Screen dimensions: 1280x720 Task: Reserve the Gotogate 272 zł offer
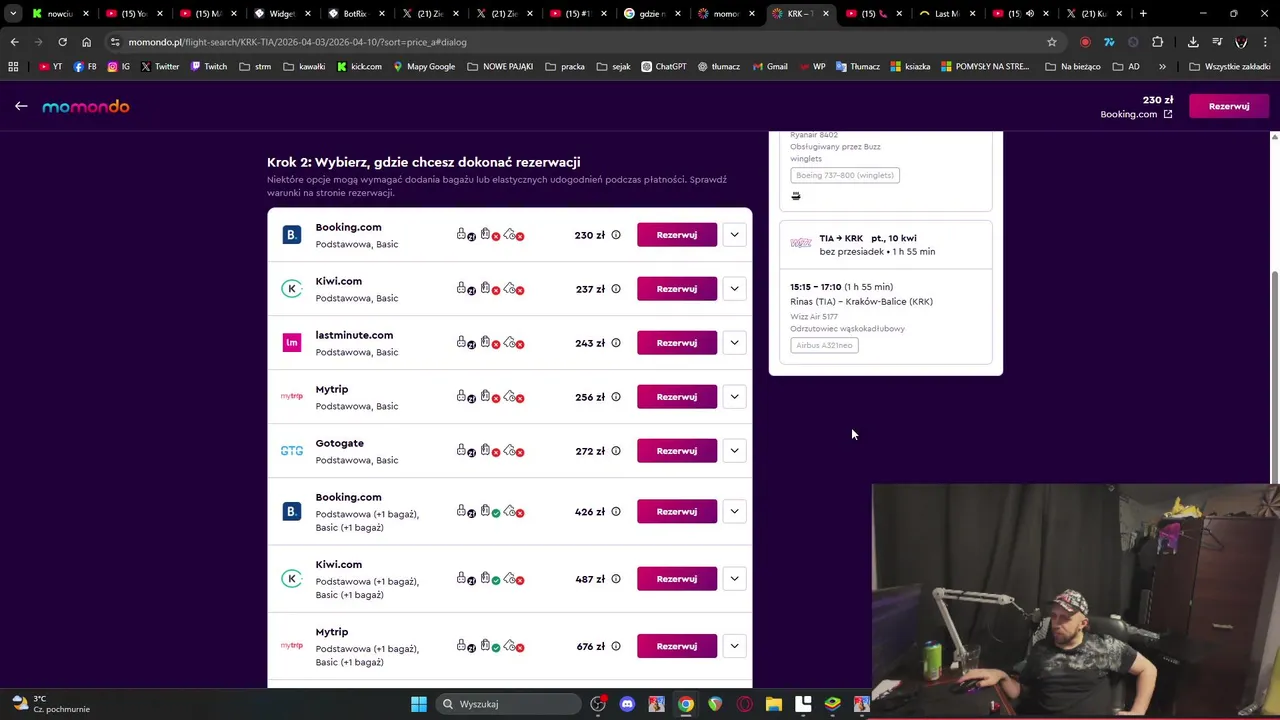point(677,451)
